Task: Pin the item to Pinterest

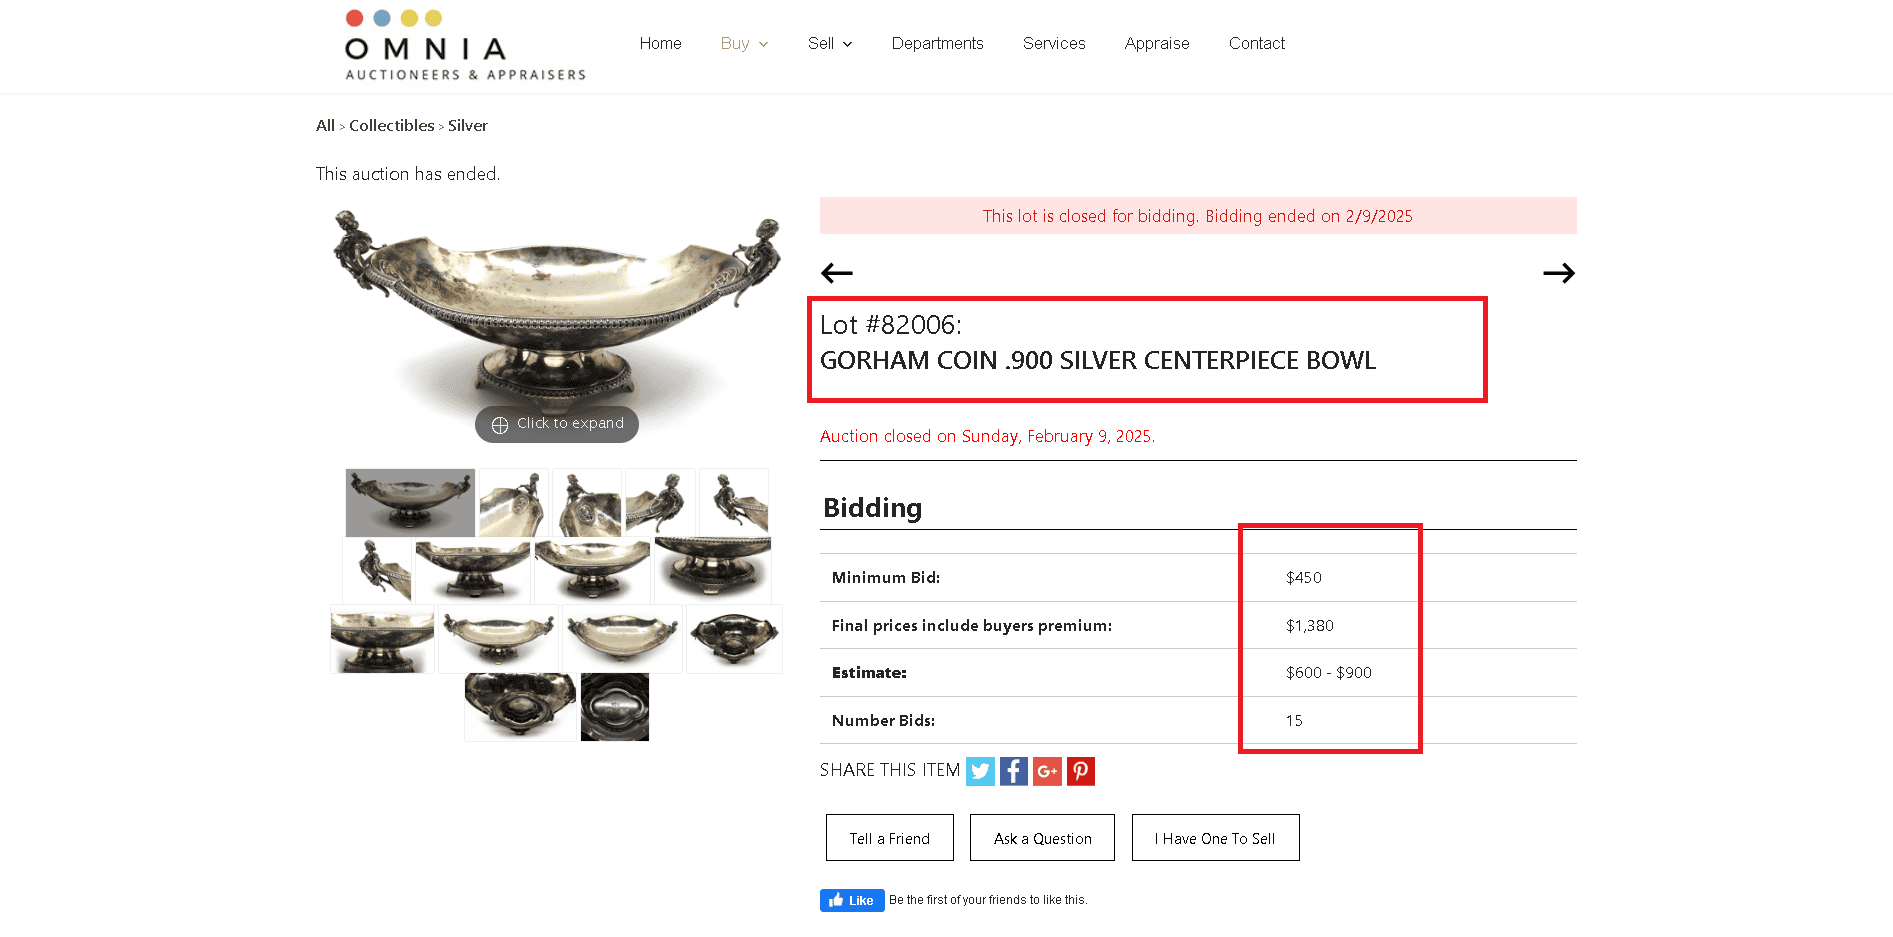Action: [x=1080, y=771]
